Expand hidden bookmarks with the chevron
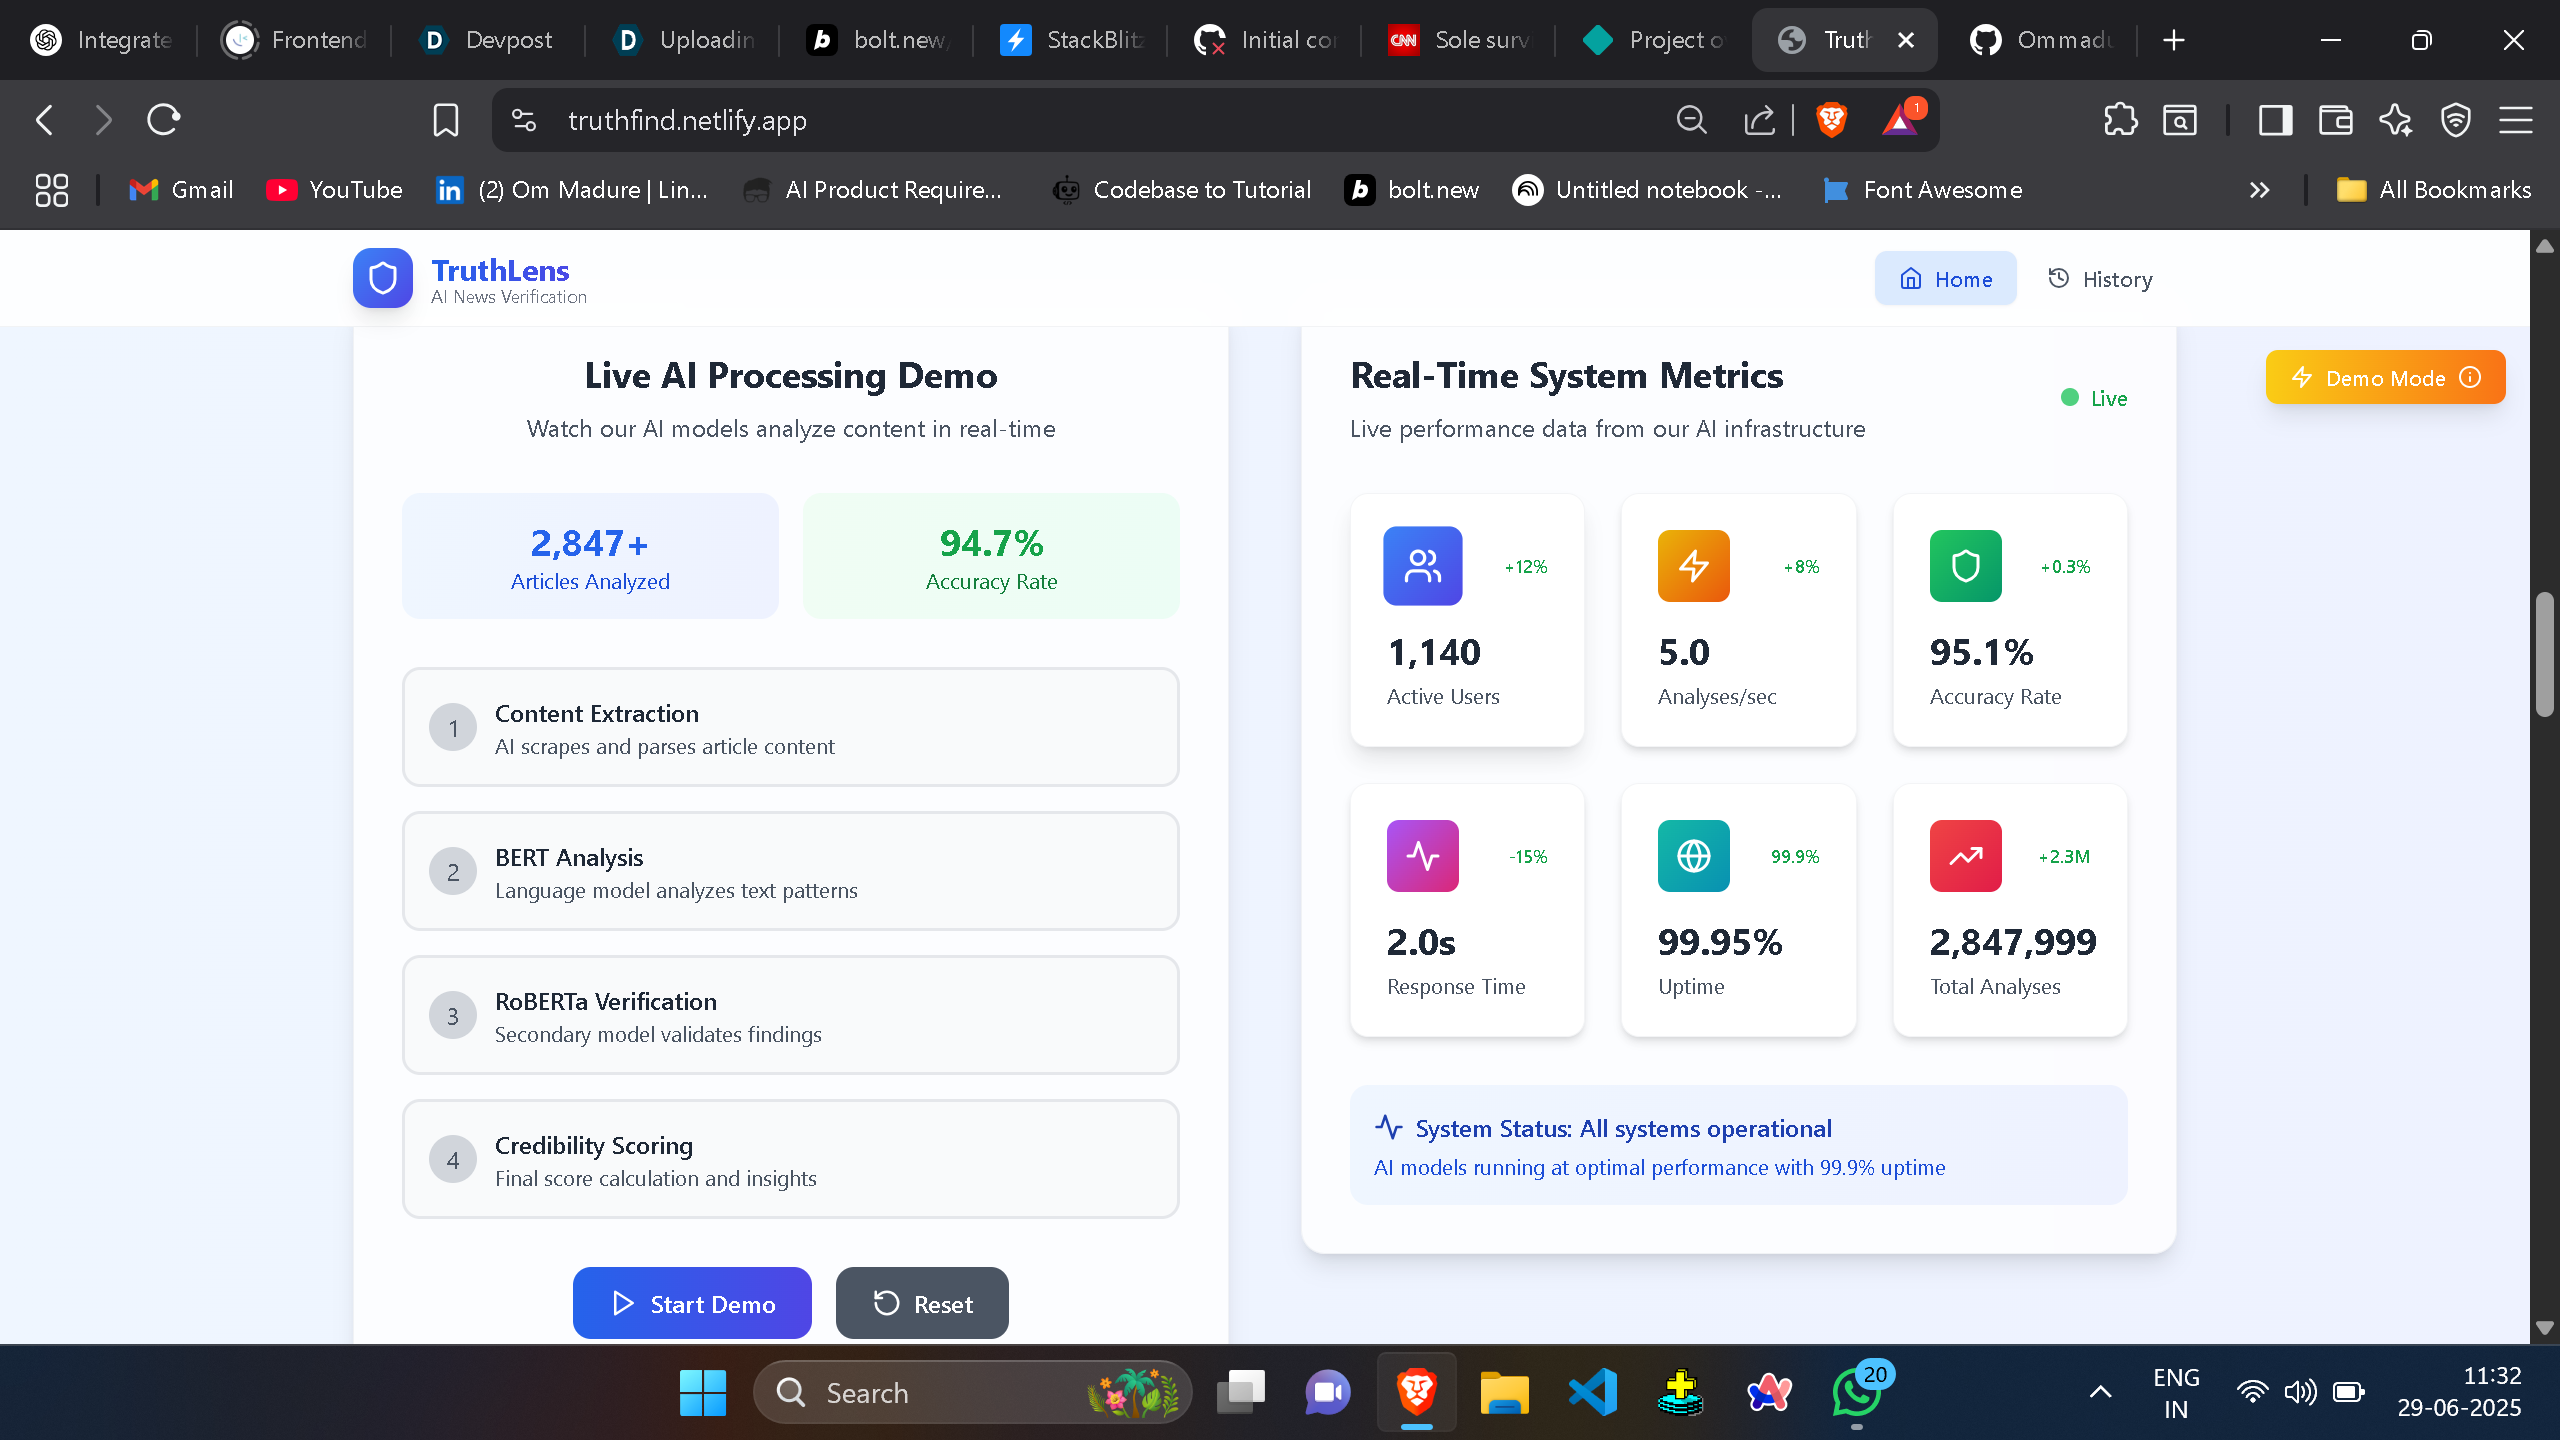This screenshot has width=2560, height=1440. 2260,189
